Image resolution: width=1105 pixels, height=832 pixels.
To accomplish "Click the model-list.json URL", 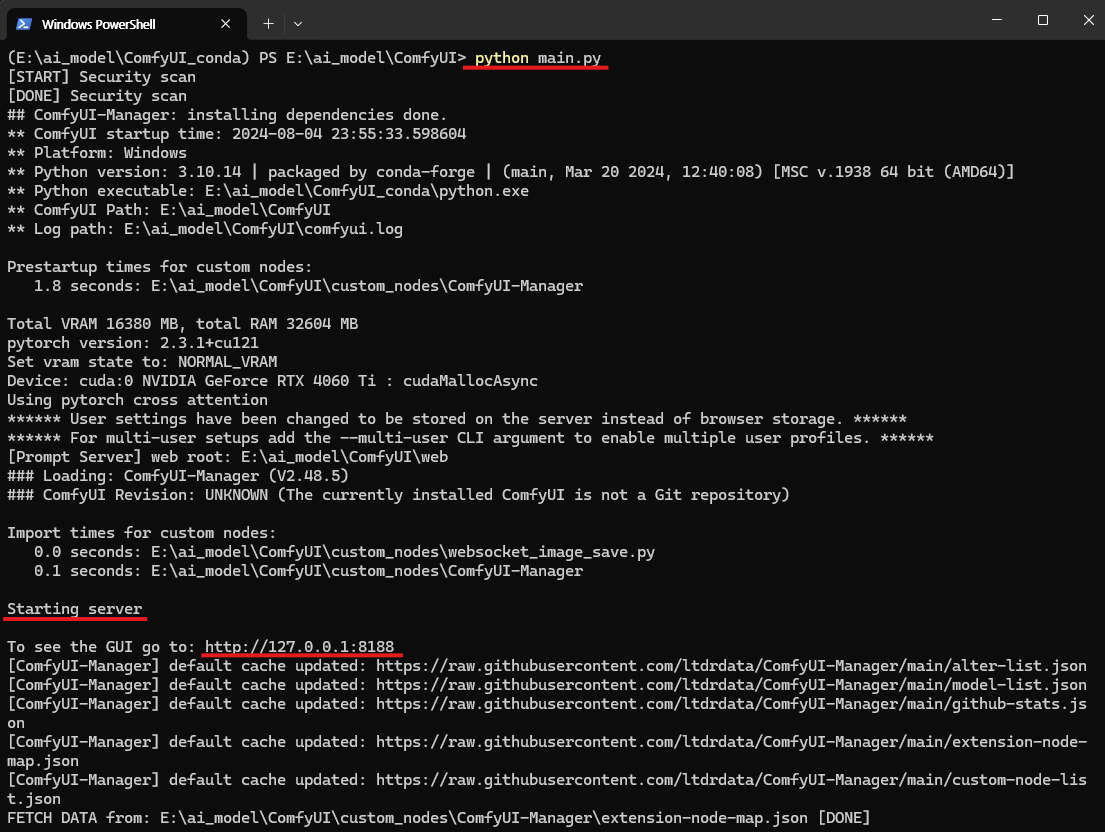I will coord(731,685).
